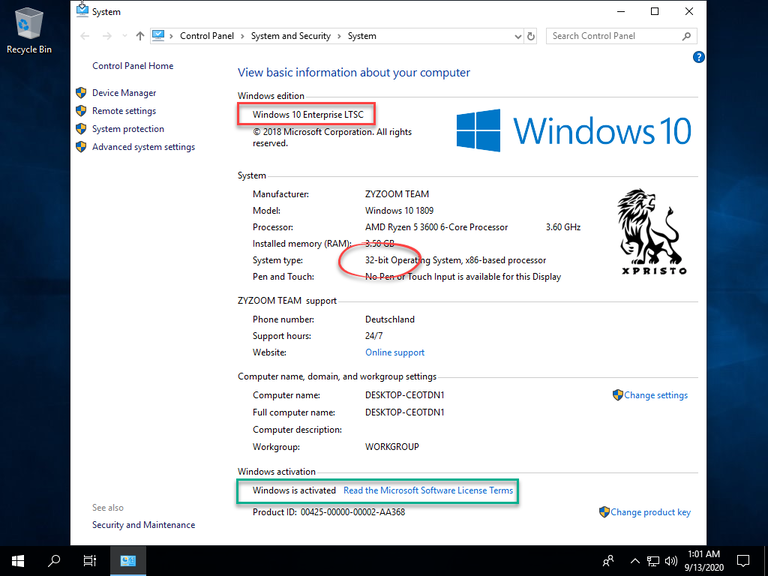Select System and Security breadcrumb
The width and height of the screenshot is (768, 576).
[290, 36]
